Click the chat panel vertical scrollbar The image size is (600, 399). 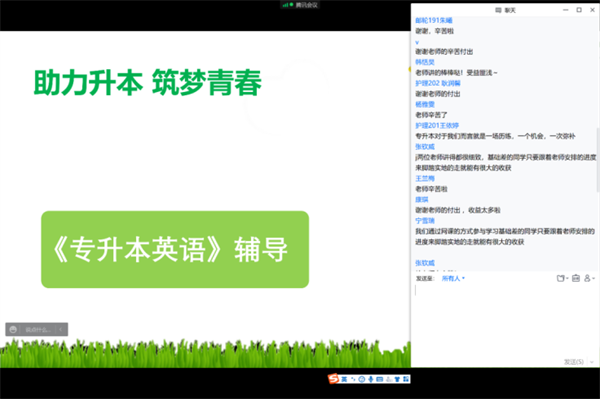click(598, 160)
